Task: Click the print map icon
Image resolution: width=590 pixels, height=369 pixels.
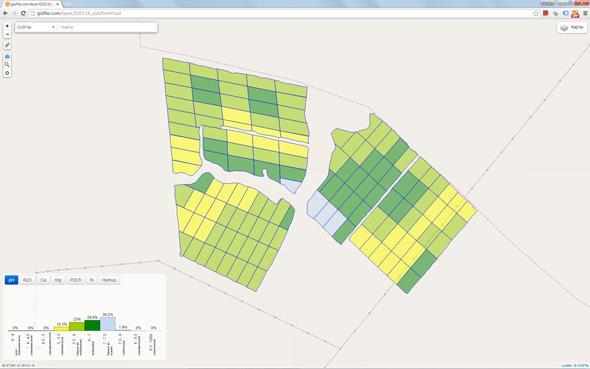Action: click(7, 56)
